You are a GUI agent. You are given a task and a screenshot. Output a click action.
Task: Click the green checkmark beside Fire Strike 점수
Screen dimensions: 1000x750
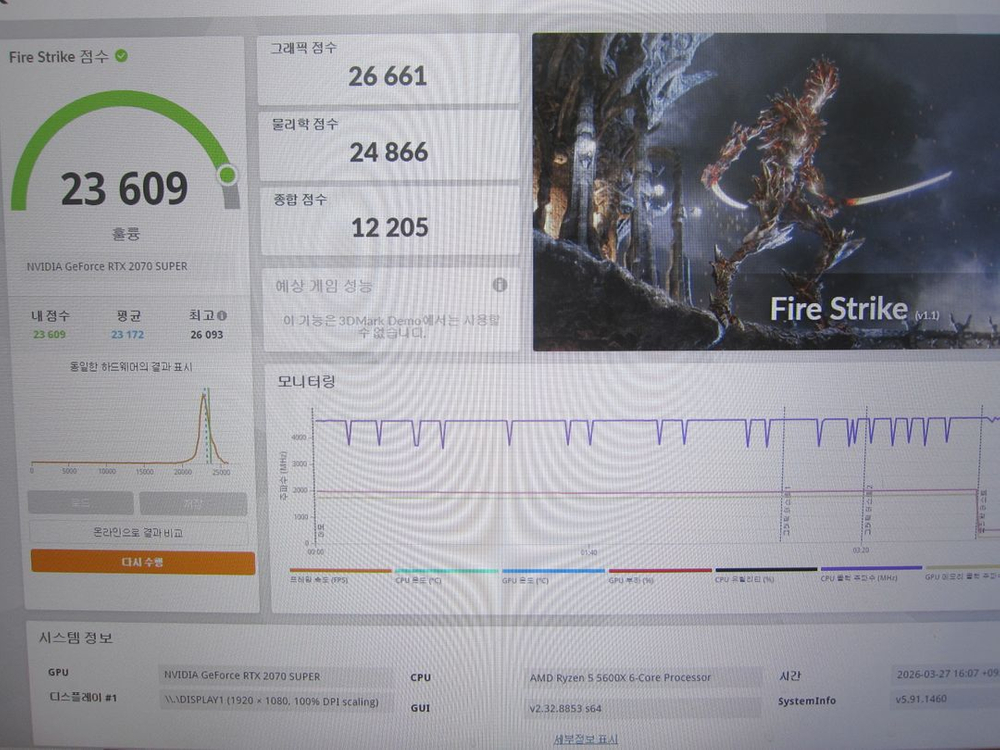pos(121,56)
